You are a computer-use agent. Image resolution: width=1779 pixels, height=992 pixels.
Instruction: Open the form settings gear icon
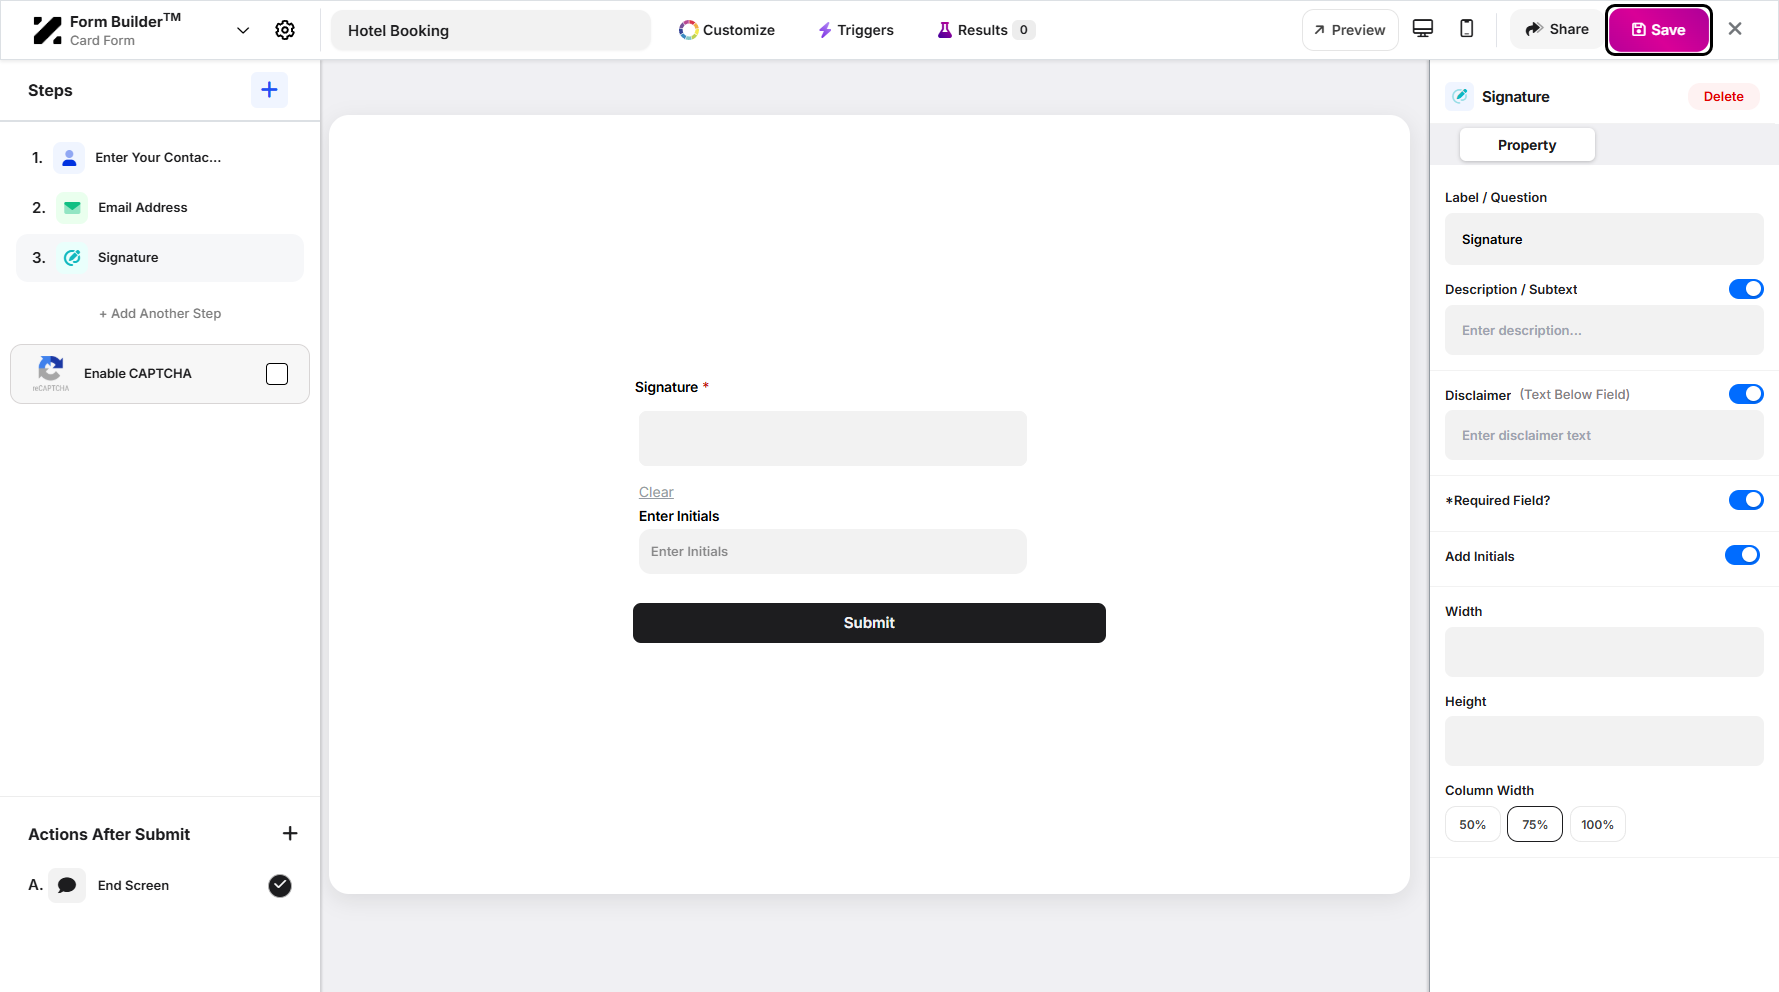click(285, 30)
